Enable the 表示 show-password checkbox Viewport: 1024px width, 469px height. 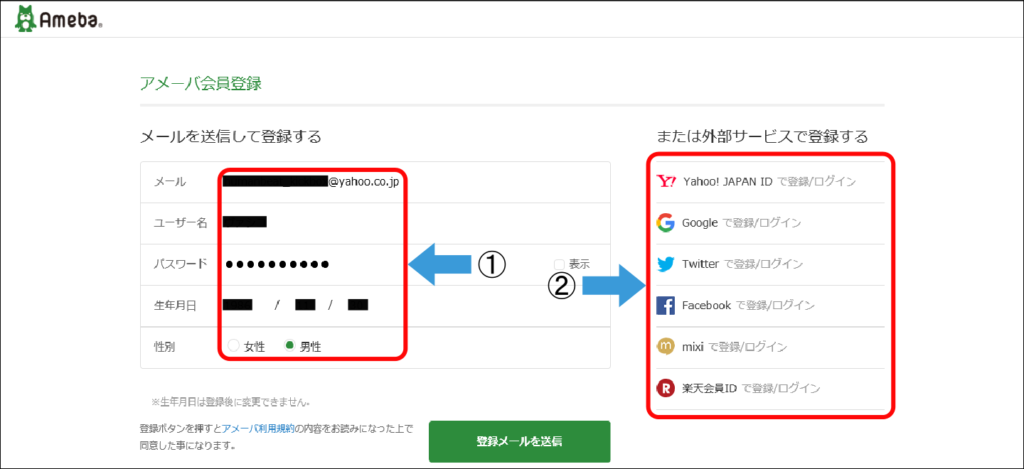[559, 264]
